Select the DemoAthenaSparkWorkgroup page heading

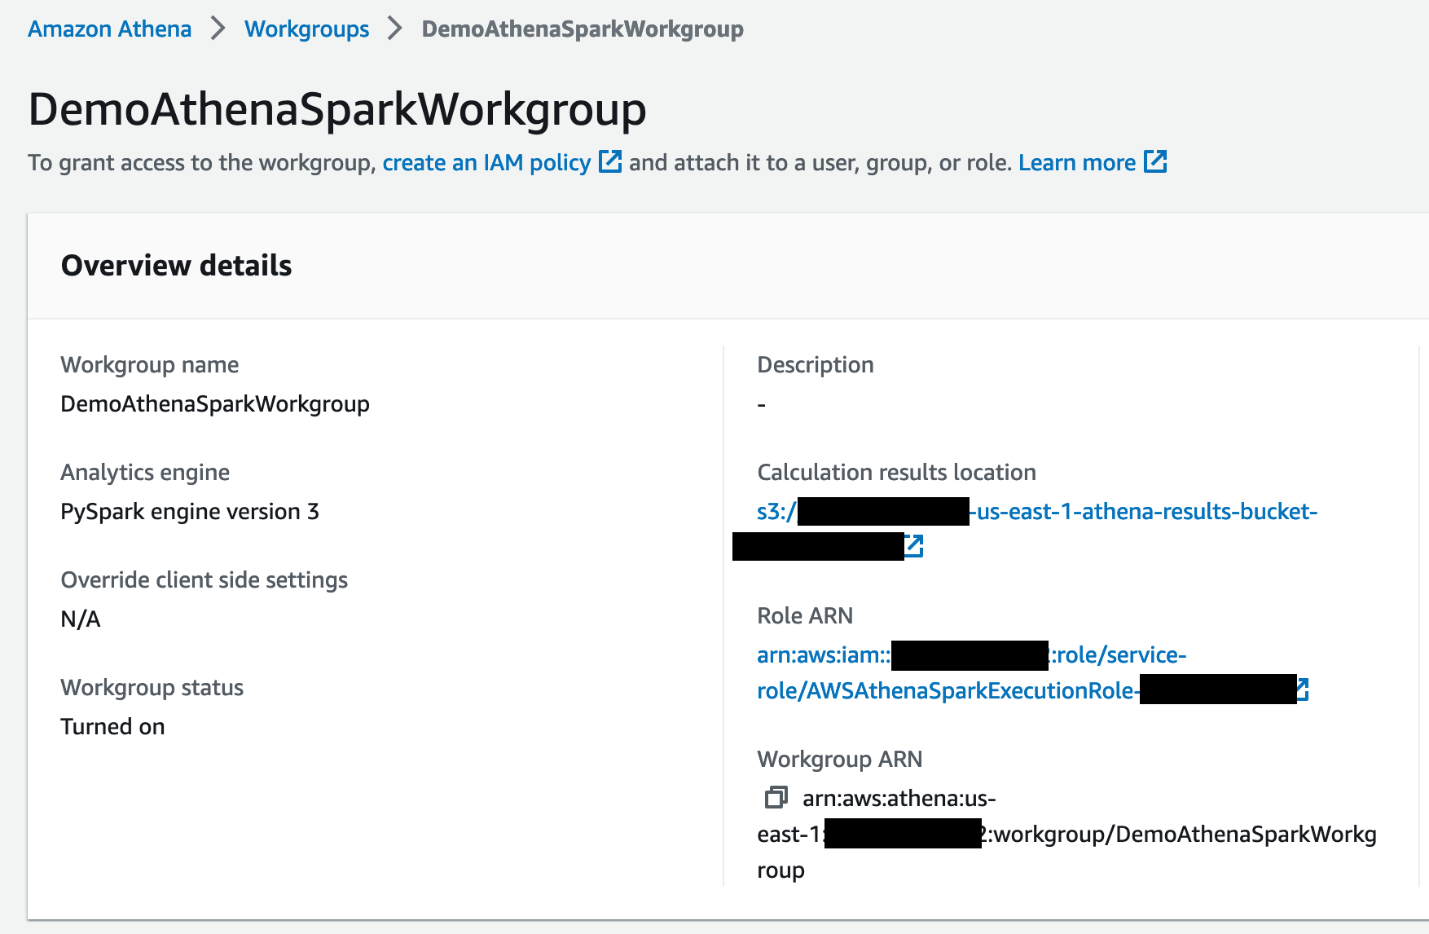pos(338,109)
